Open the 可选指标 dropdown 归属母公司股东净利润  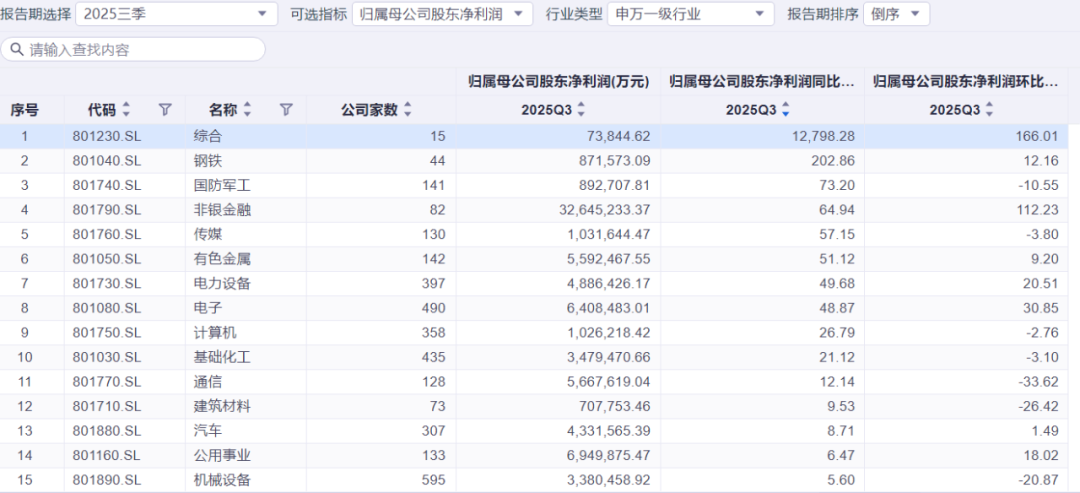pyautogui.click(x=442, y=14)
